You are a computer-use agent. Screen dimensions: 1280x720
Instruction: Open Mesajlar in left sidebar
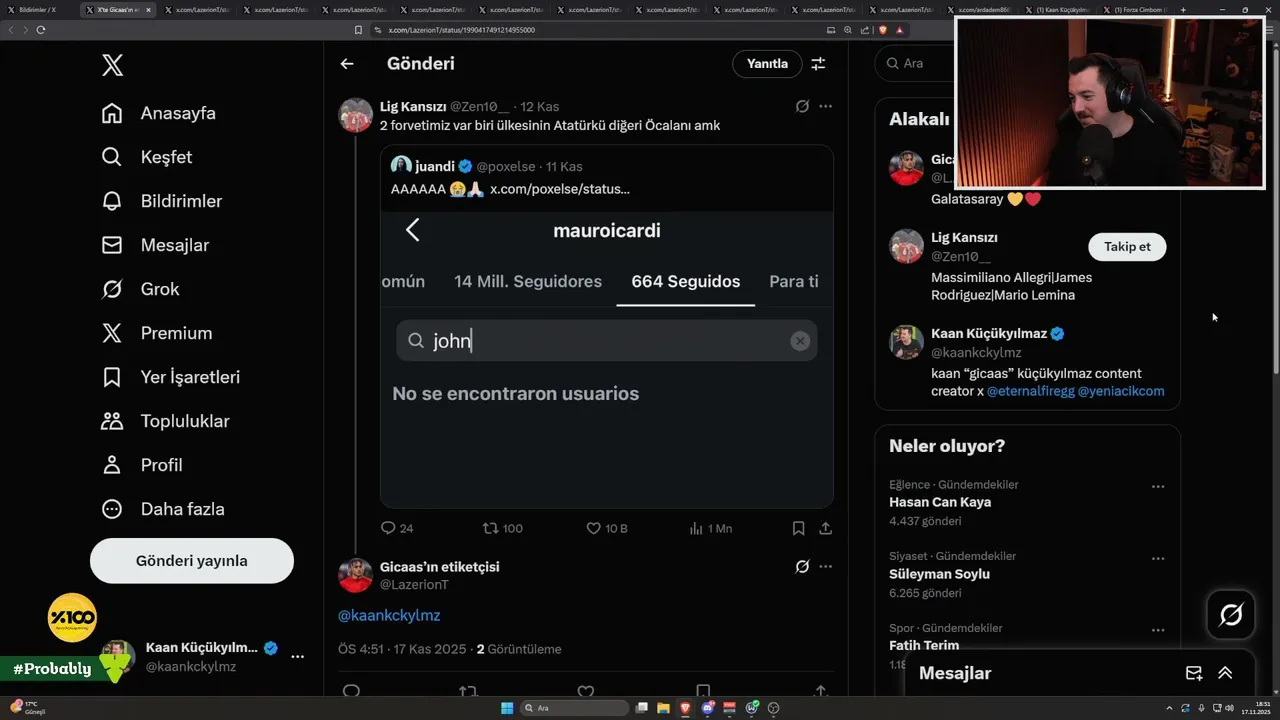tap(155, 245)
